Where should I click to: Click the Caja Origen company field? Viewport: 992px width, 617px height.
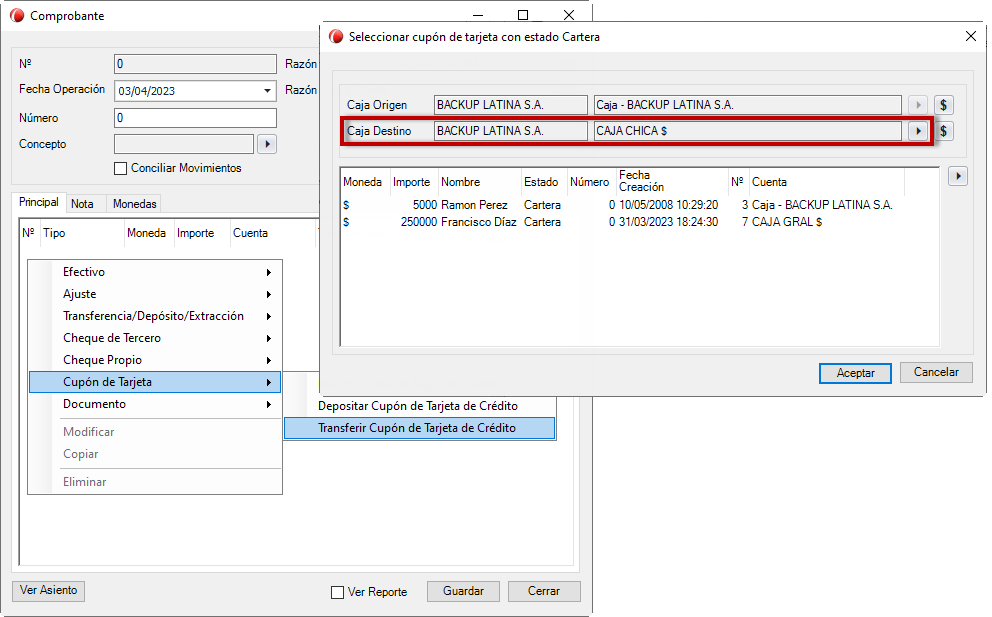[511, 105]
